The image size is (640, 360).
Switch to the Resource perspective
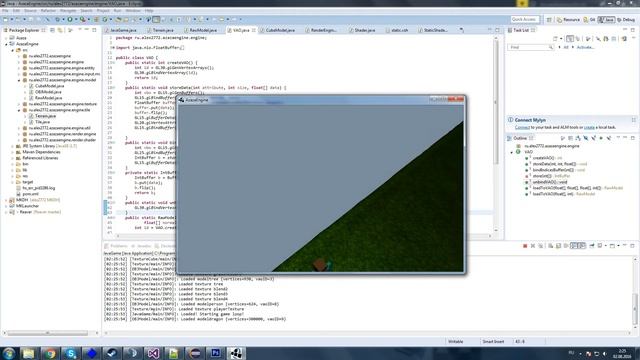568,20
